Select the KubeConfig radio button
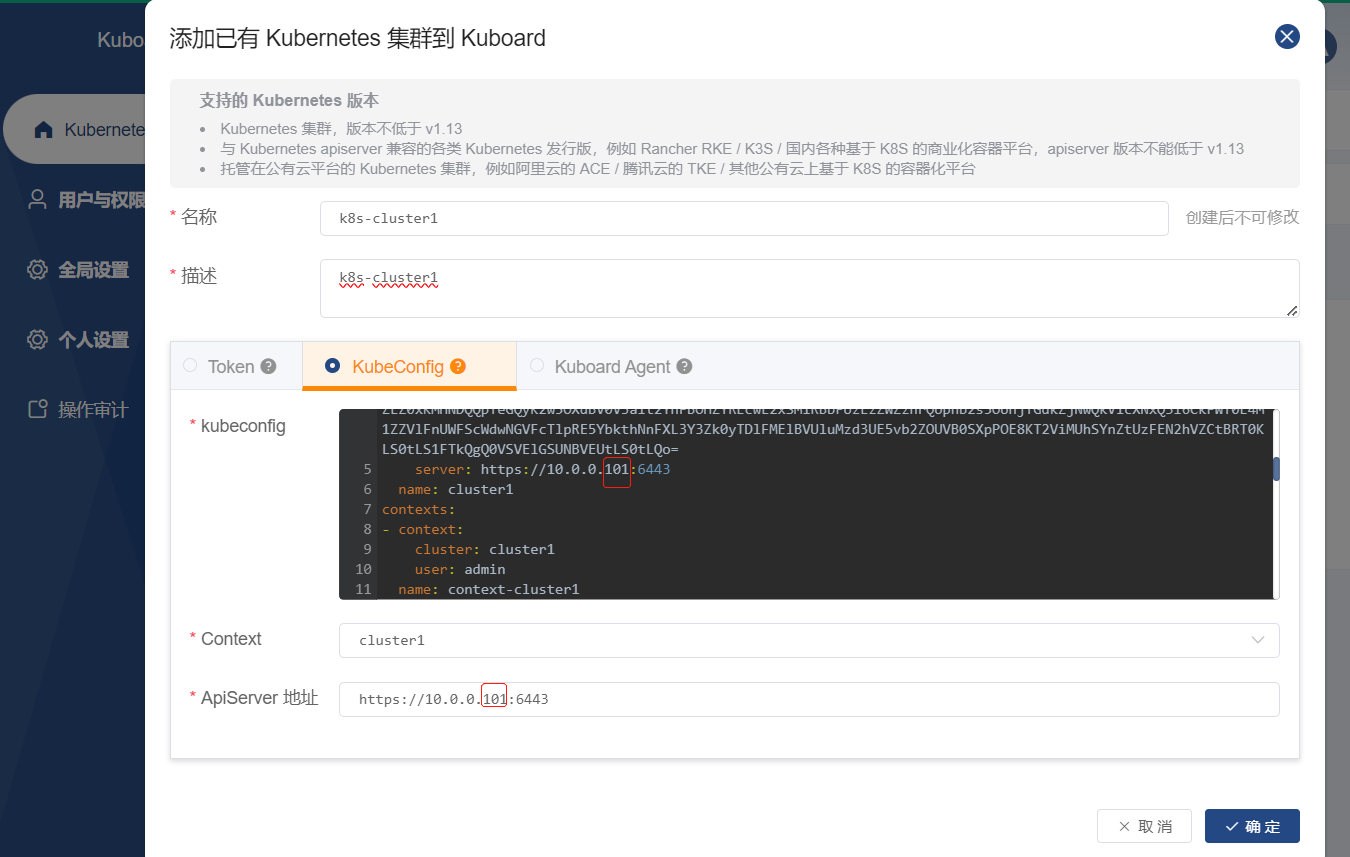 [x=333, y=366]
